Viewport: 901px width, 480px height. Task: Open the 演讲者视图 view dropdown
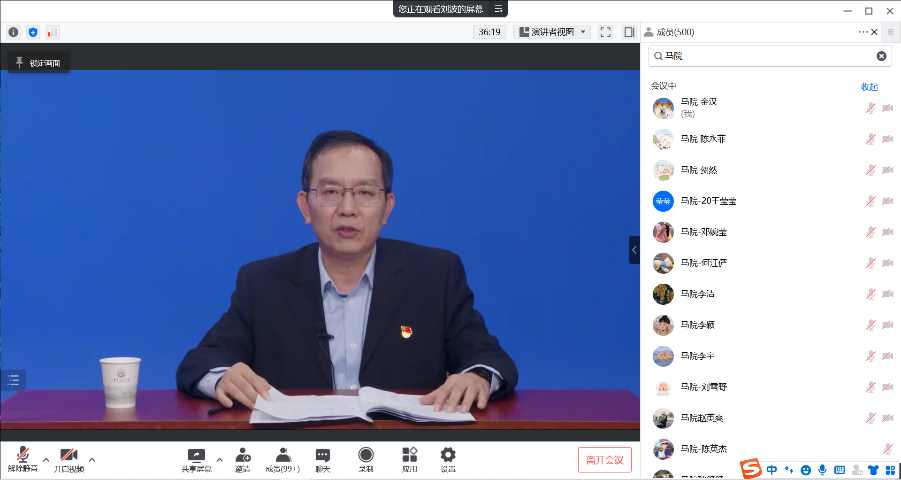(553, 32)
